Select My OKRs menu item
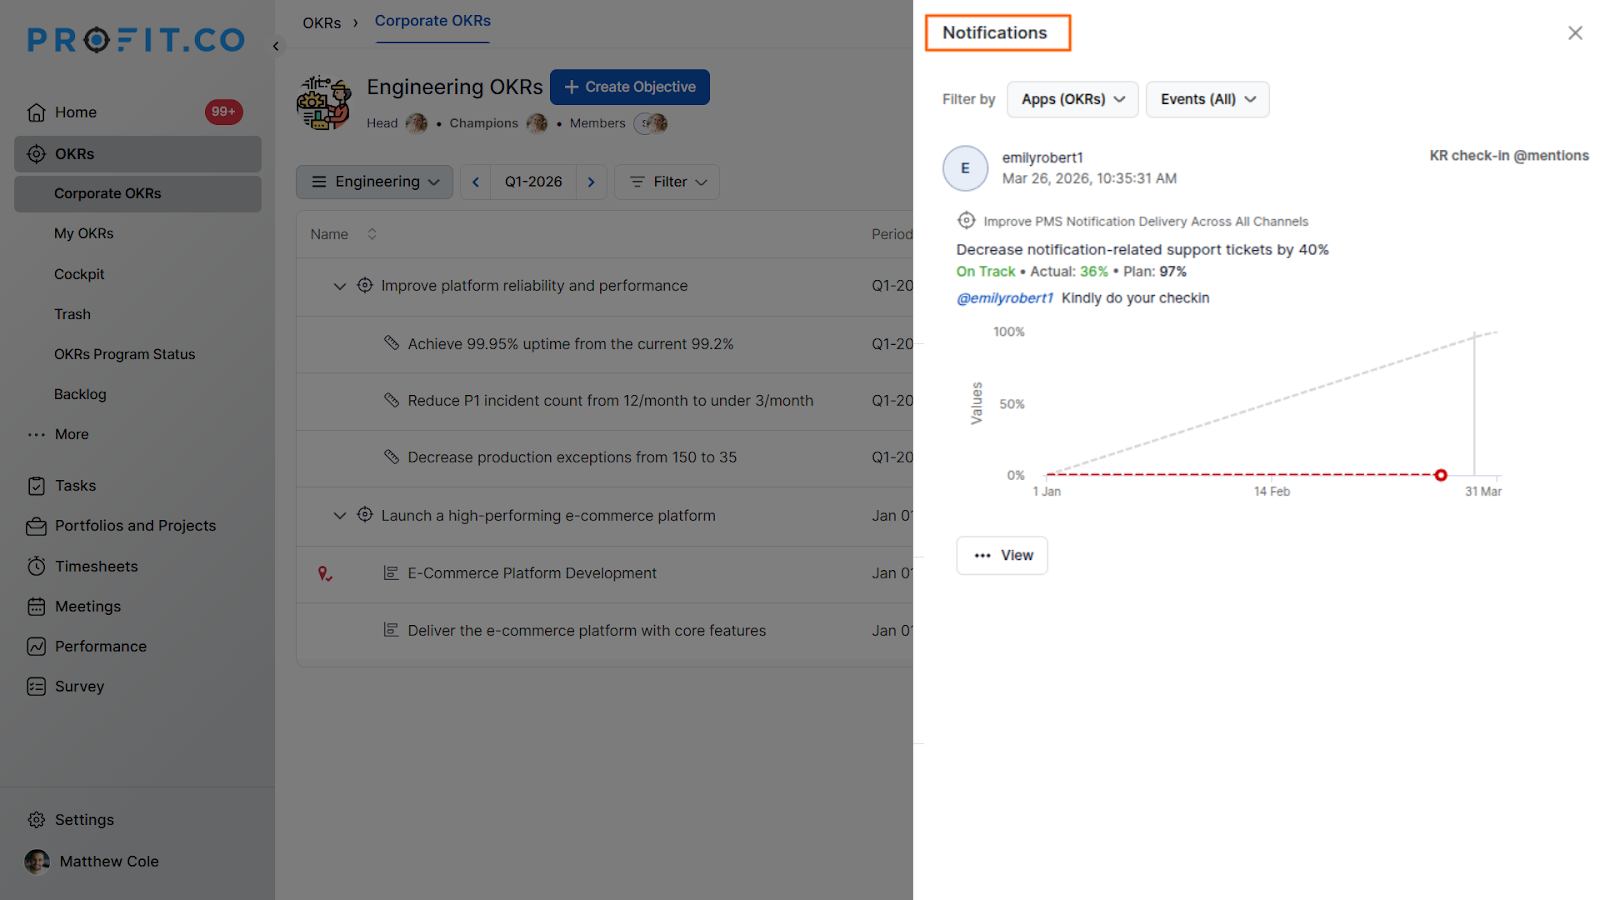The width and height of the screenshot is (1600, 900). point(84,234)
